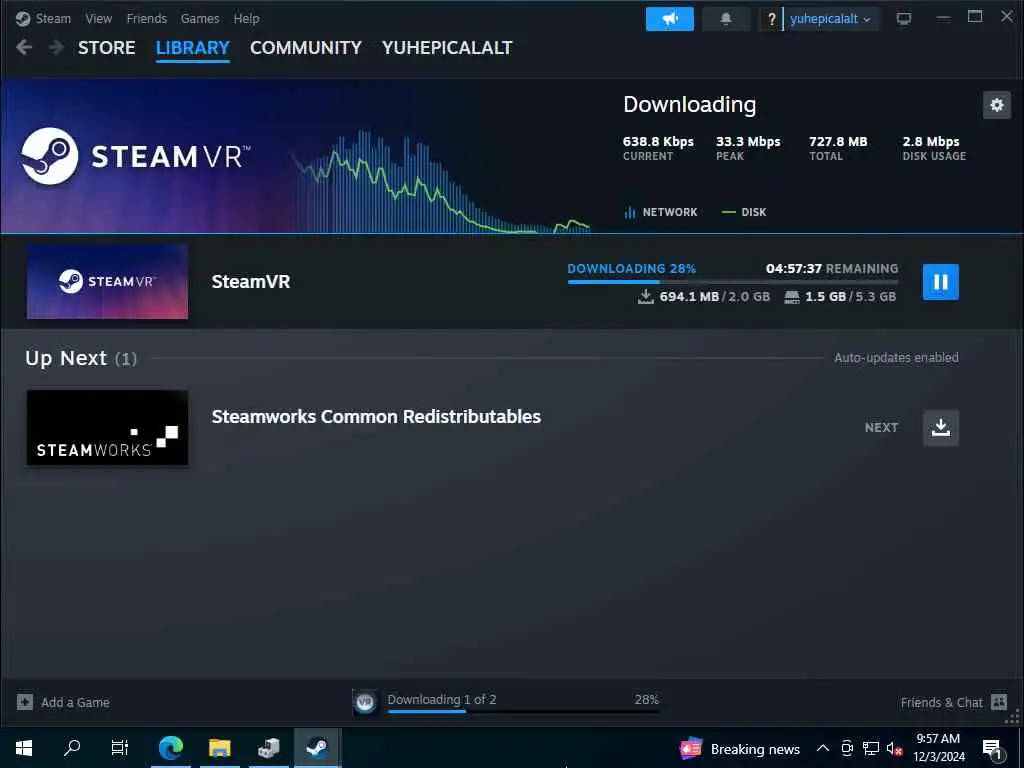Click Steamworks Common Redistributables title

[x=376, y=417]
